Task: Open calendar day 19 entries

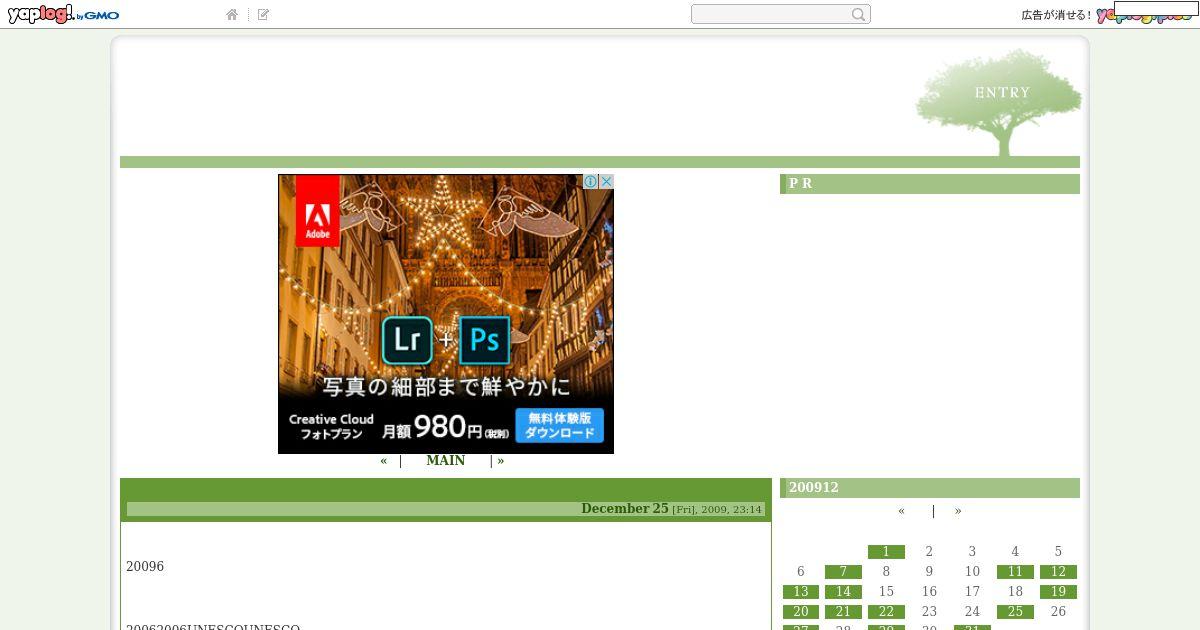Action: click(x=1058, y=592)
